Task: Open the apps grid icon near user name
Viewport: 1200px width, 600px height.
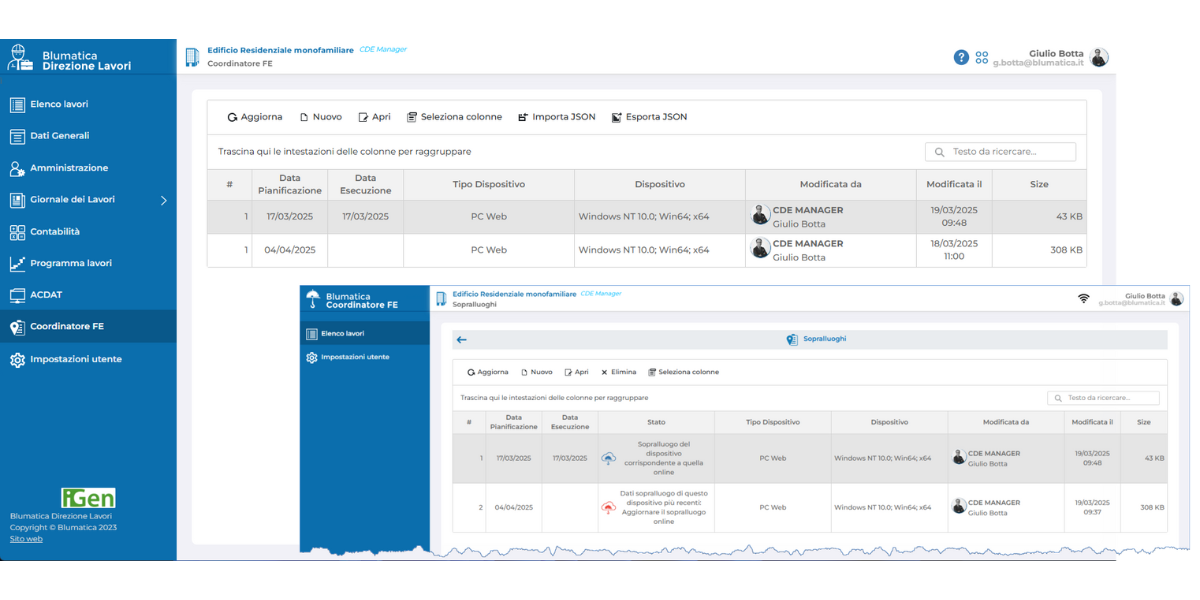Action: coord(982,57)
